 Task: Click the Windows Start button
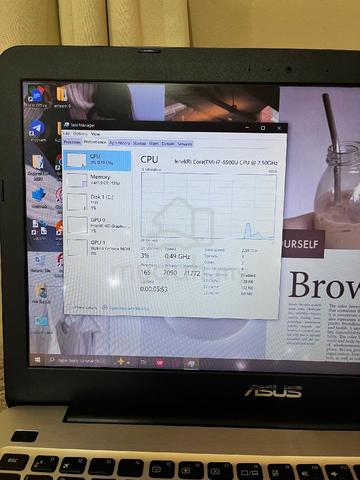point(37,360)
